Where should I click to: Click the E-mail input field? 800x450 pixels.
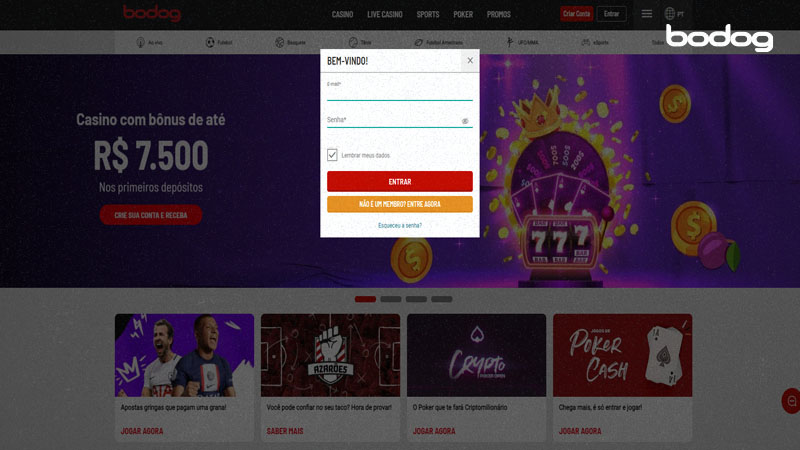[399, 91]
